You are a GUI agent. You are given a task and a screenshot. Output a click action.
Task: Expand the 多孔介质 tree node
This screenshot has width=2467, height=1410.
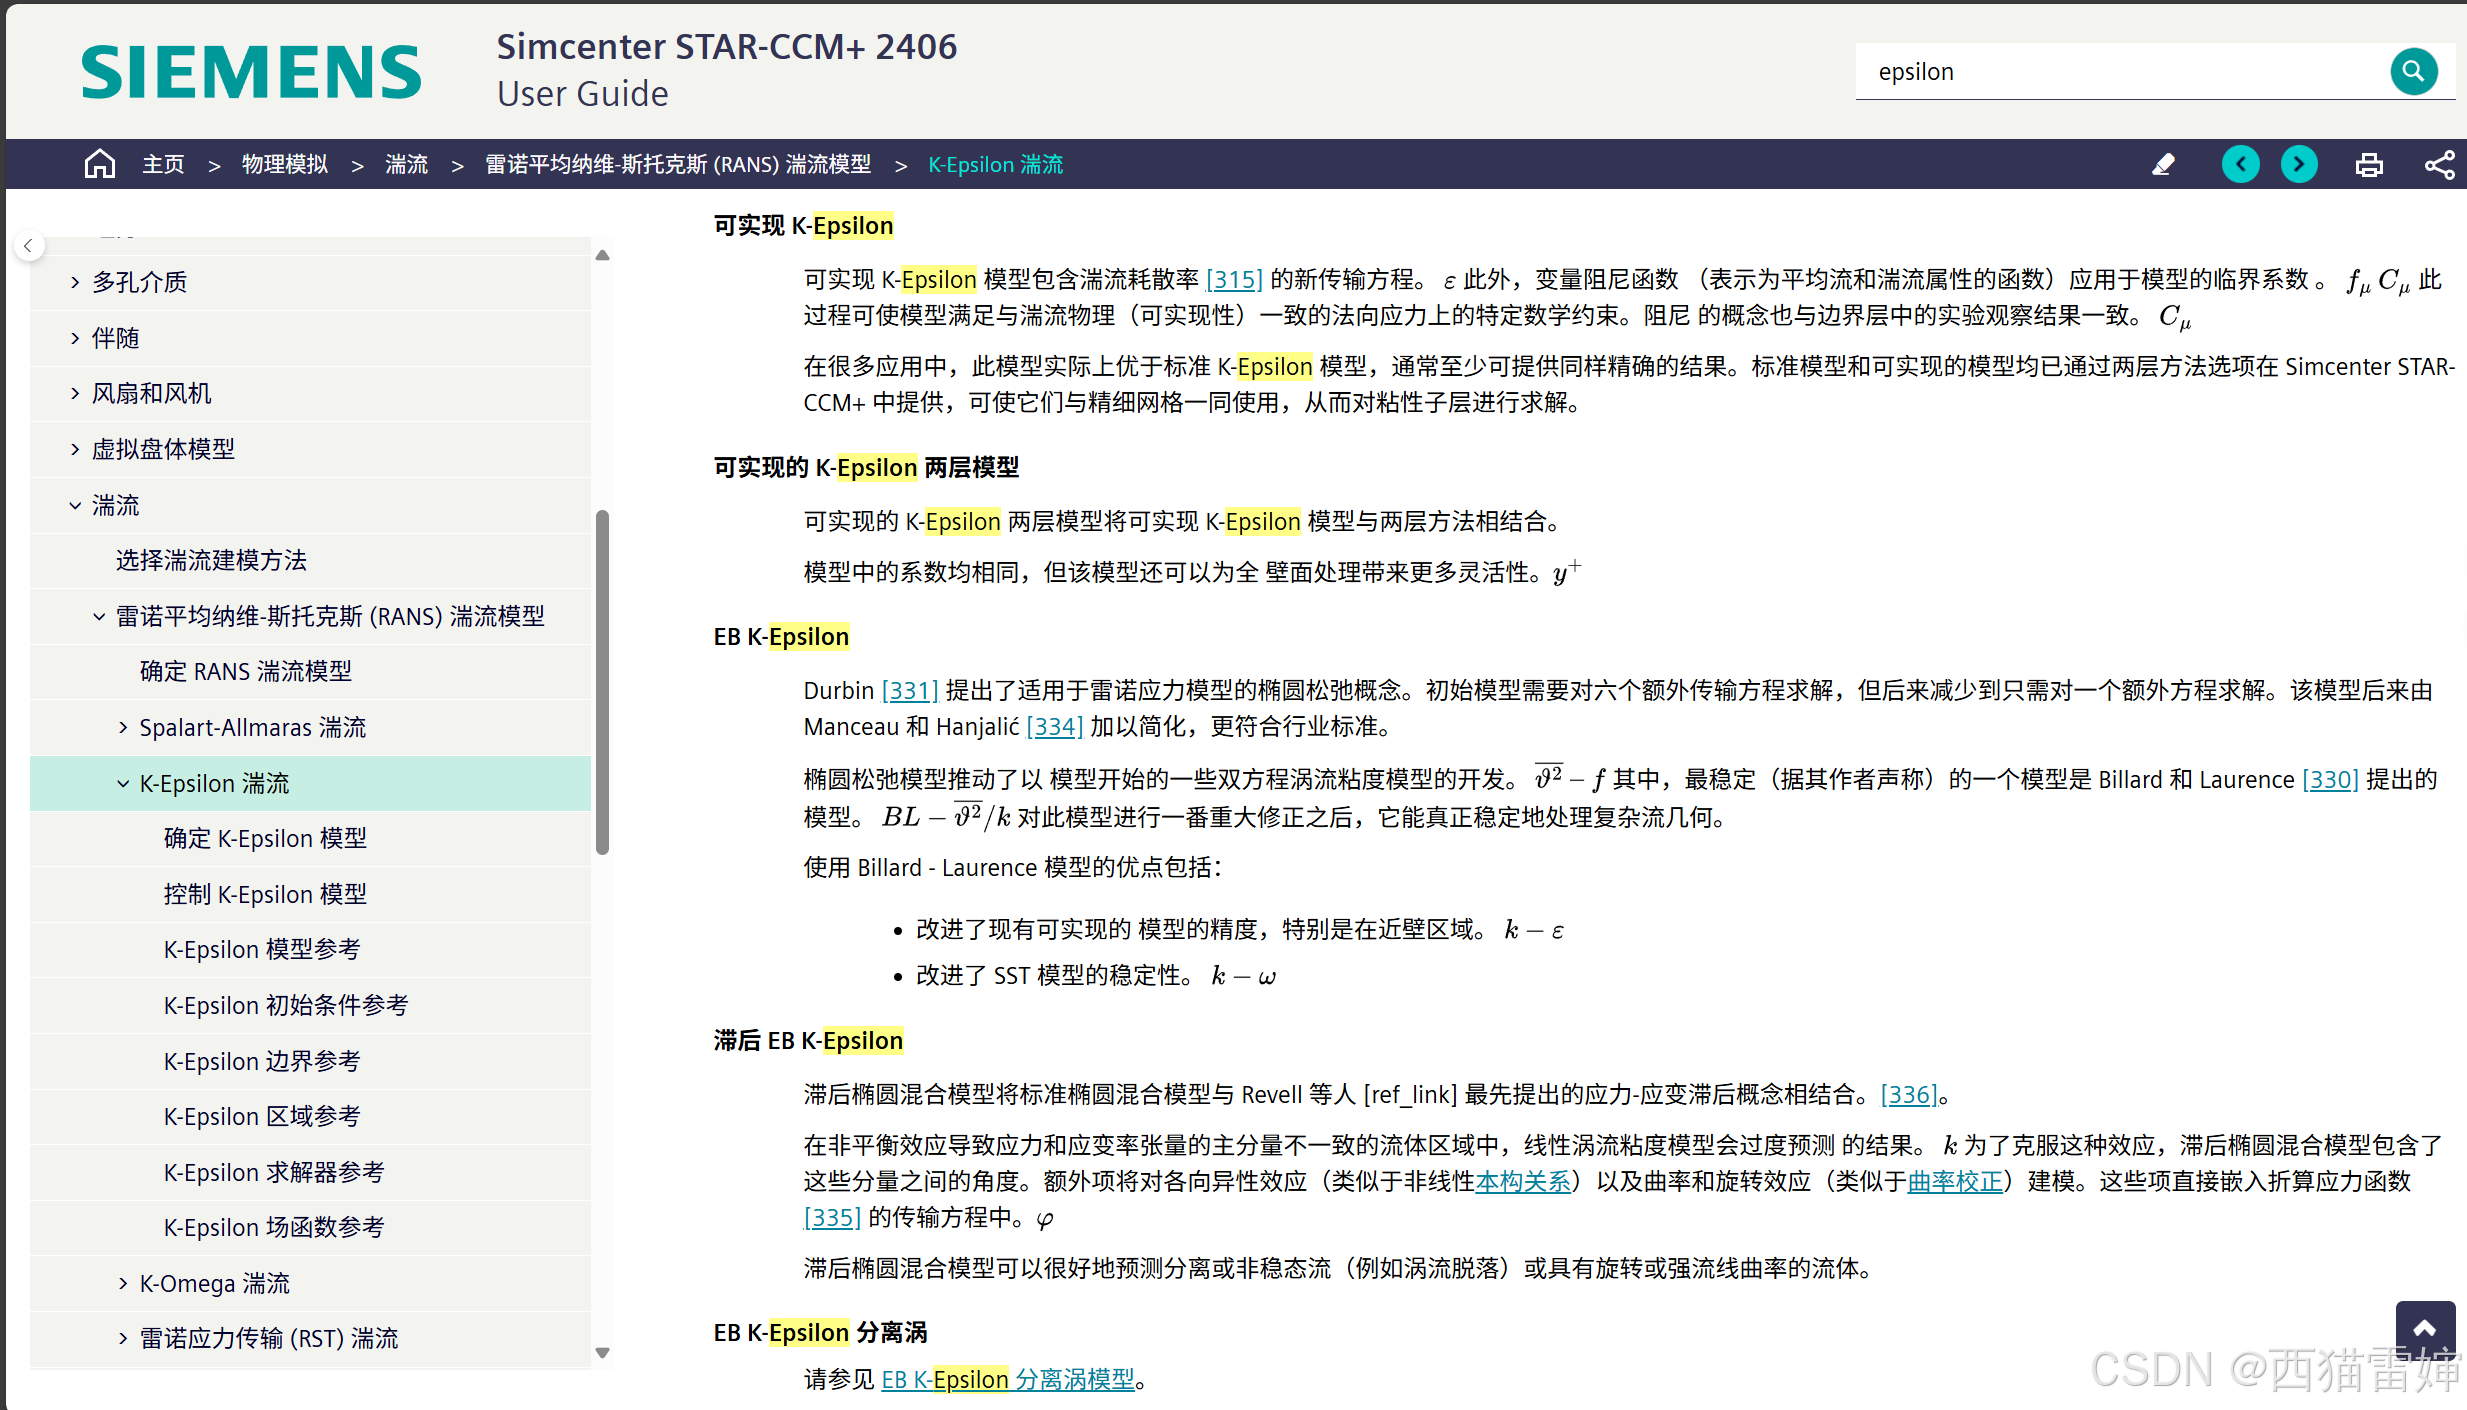pyautogui.click(x=75, y=282)
